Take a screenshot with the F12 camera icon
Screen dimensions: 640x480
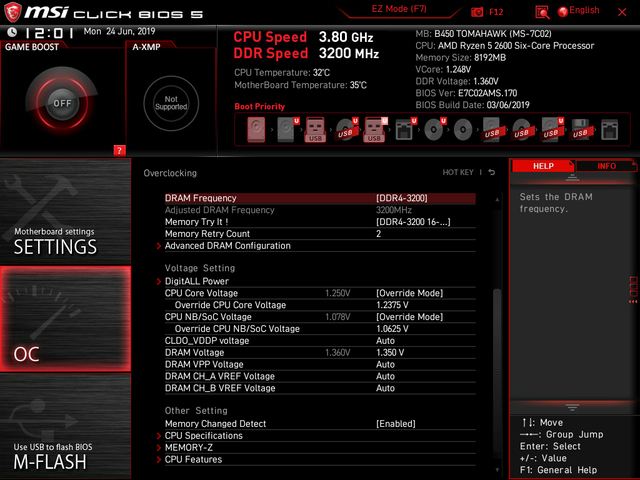point(477,12)
